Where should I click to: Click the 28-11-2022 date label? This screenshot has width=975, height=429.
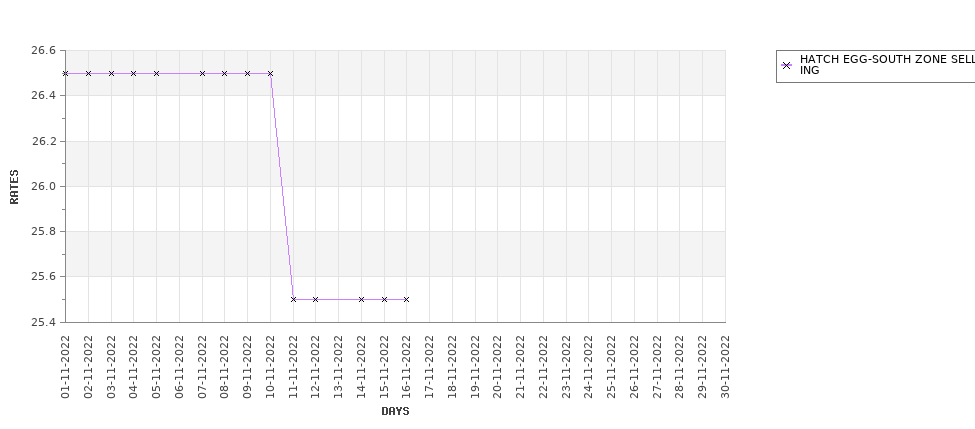tap(680, 367)
